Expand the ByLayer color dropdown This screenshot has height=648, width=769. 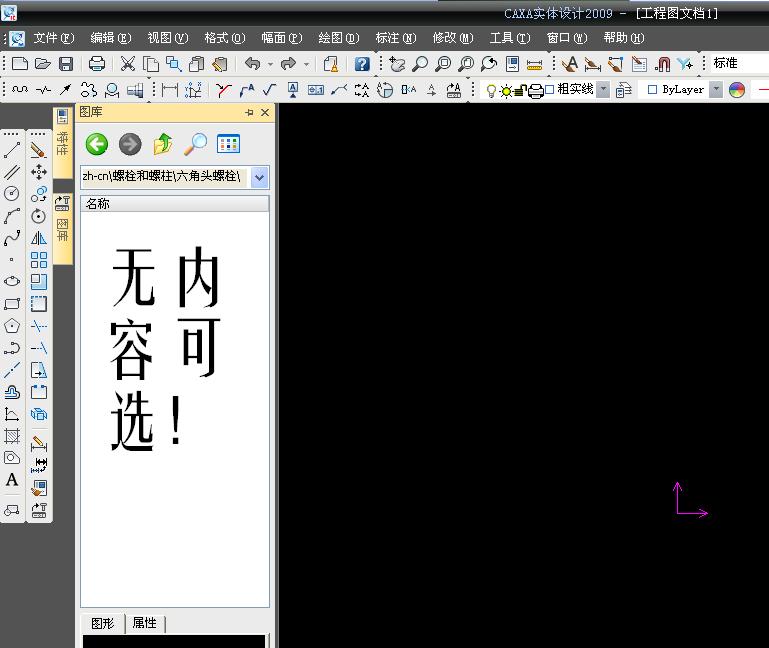pos(716,90)
